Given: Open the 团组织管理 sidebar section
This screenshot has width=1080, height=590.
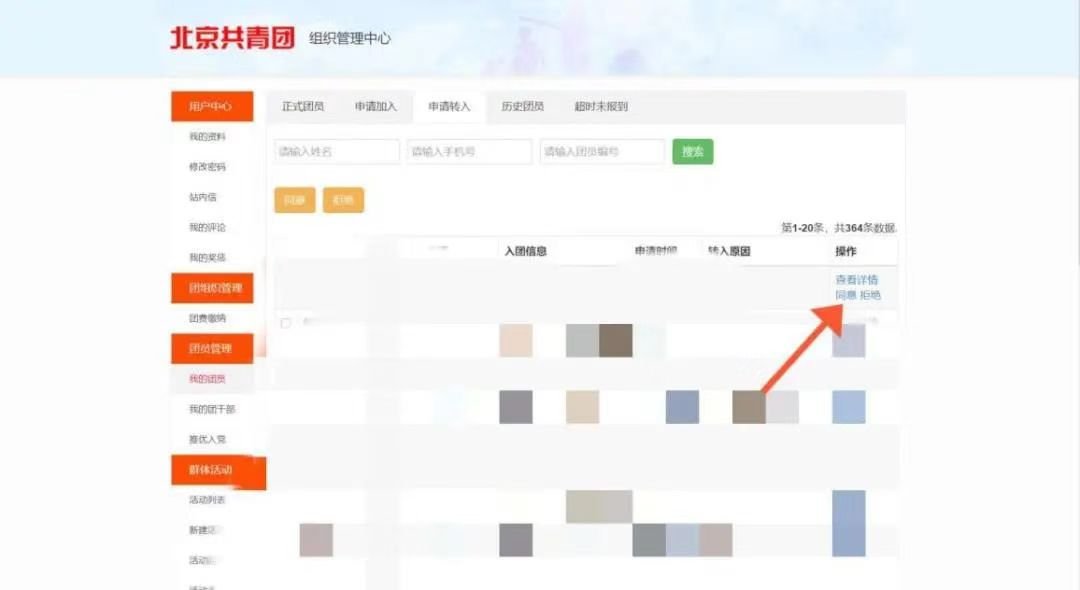Looking at the screenshot, I should pos(212,288).
